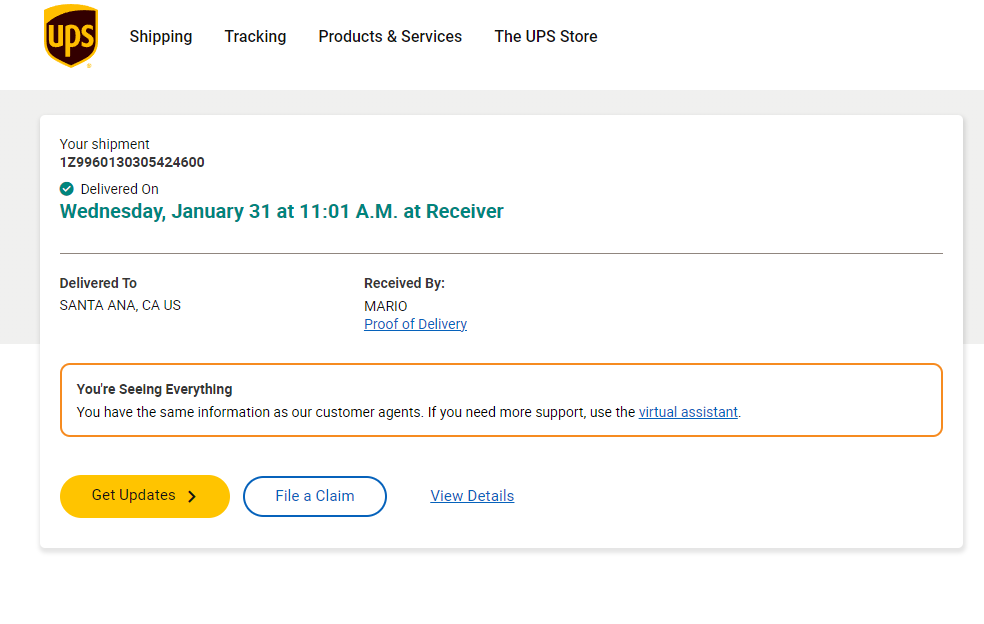This screenshot has width=984, height=624.
Task: Open the Proof of Delivery link
Action: (415, 324)
